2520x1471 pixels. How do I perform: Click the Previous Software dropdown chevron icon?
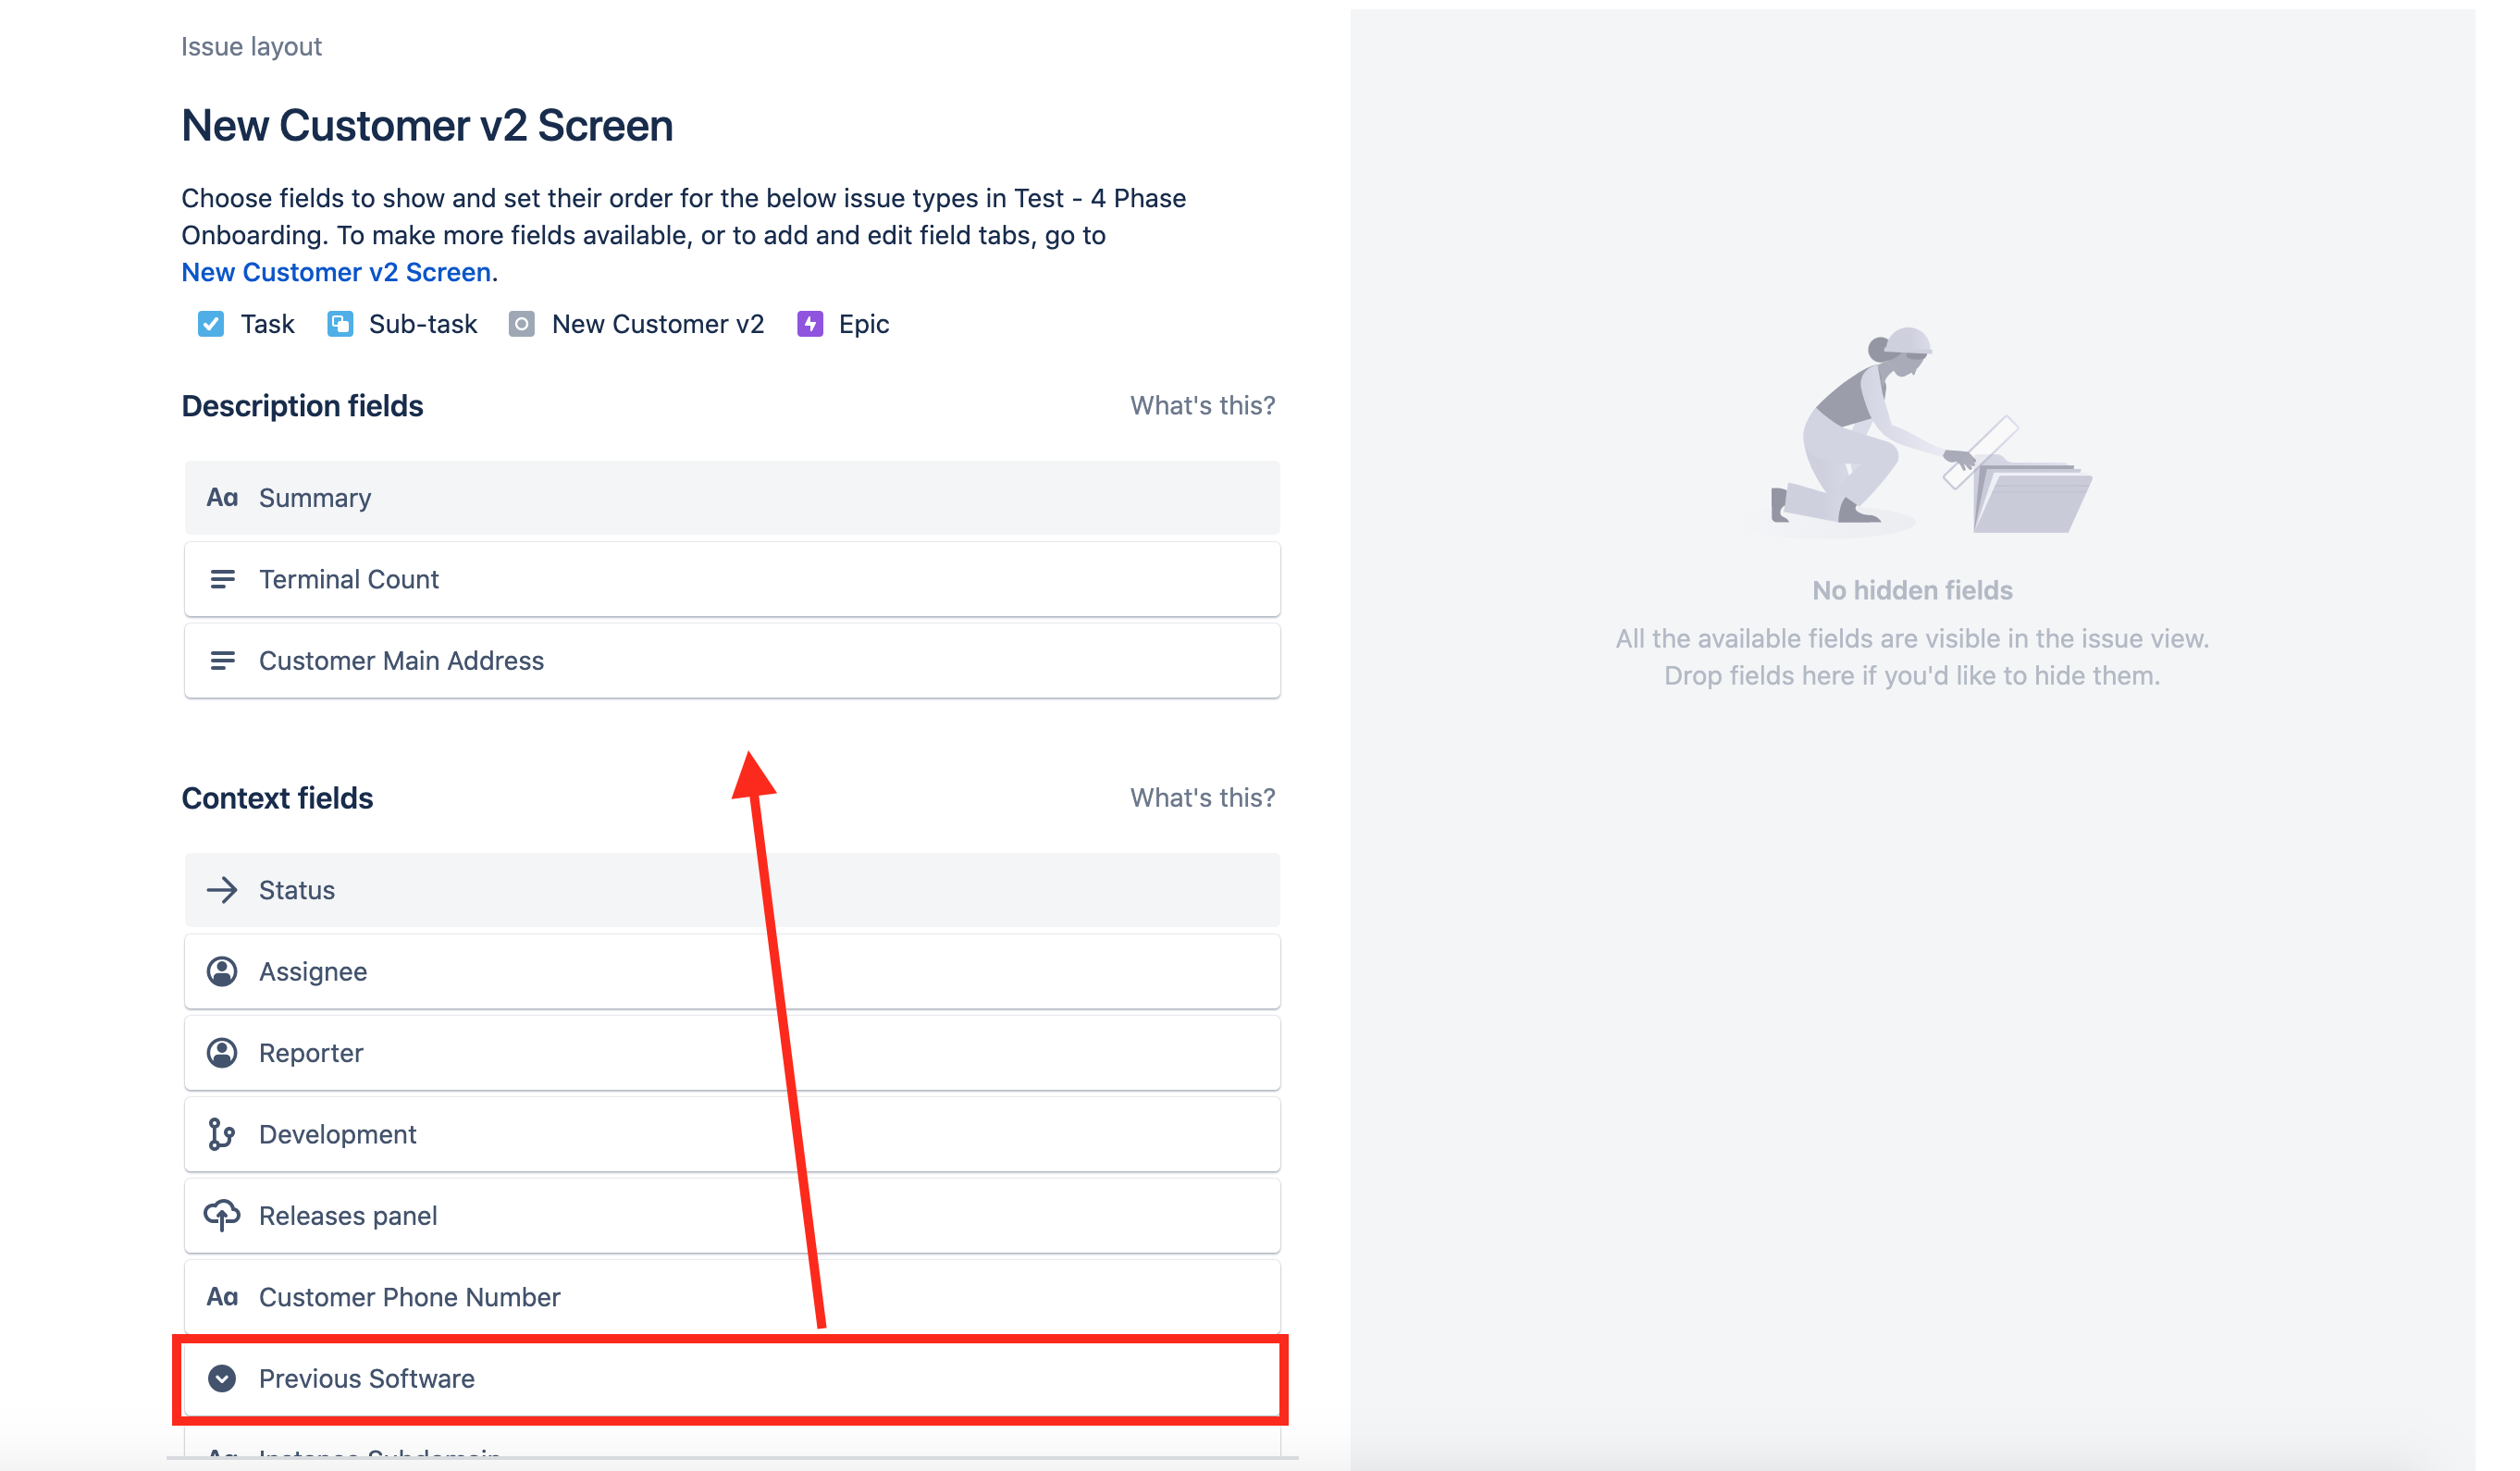pyautogui.click(x=222, y=1378)
